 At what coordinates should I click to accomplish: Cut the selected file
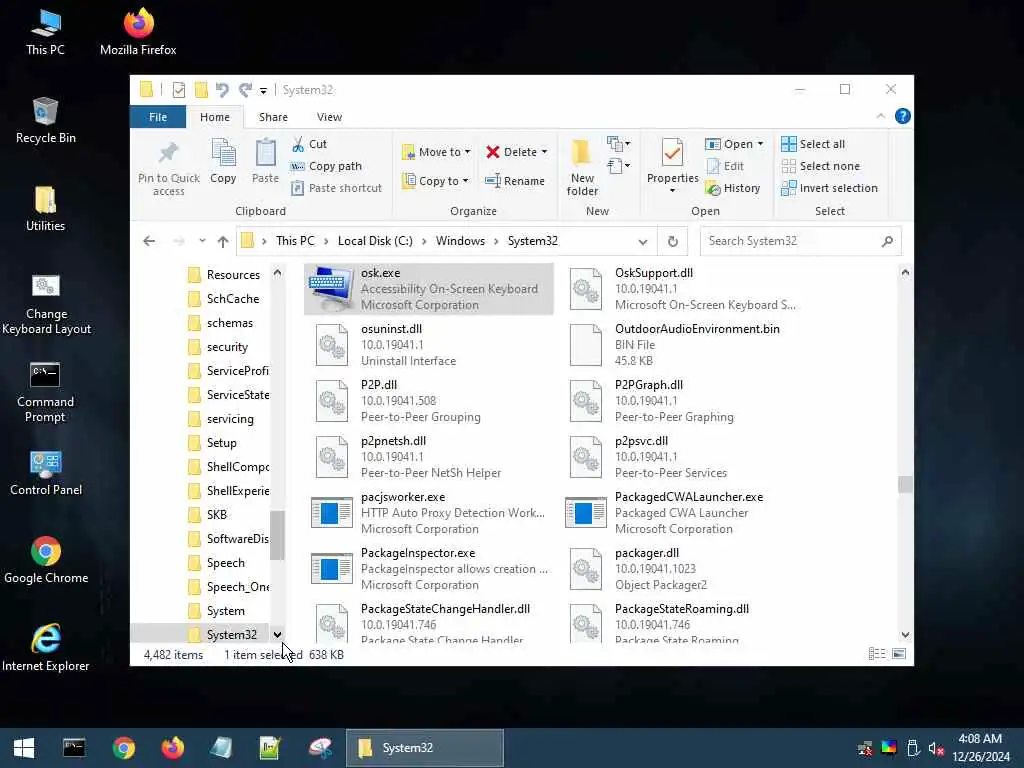[x=309, y=144]
